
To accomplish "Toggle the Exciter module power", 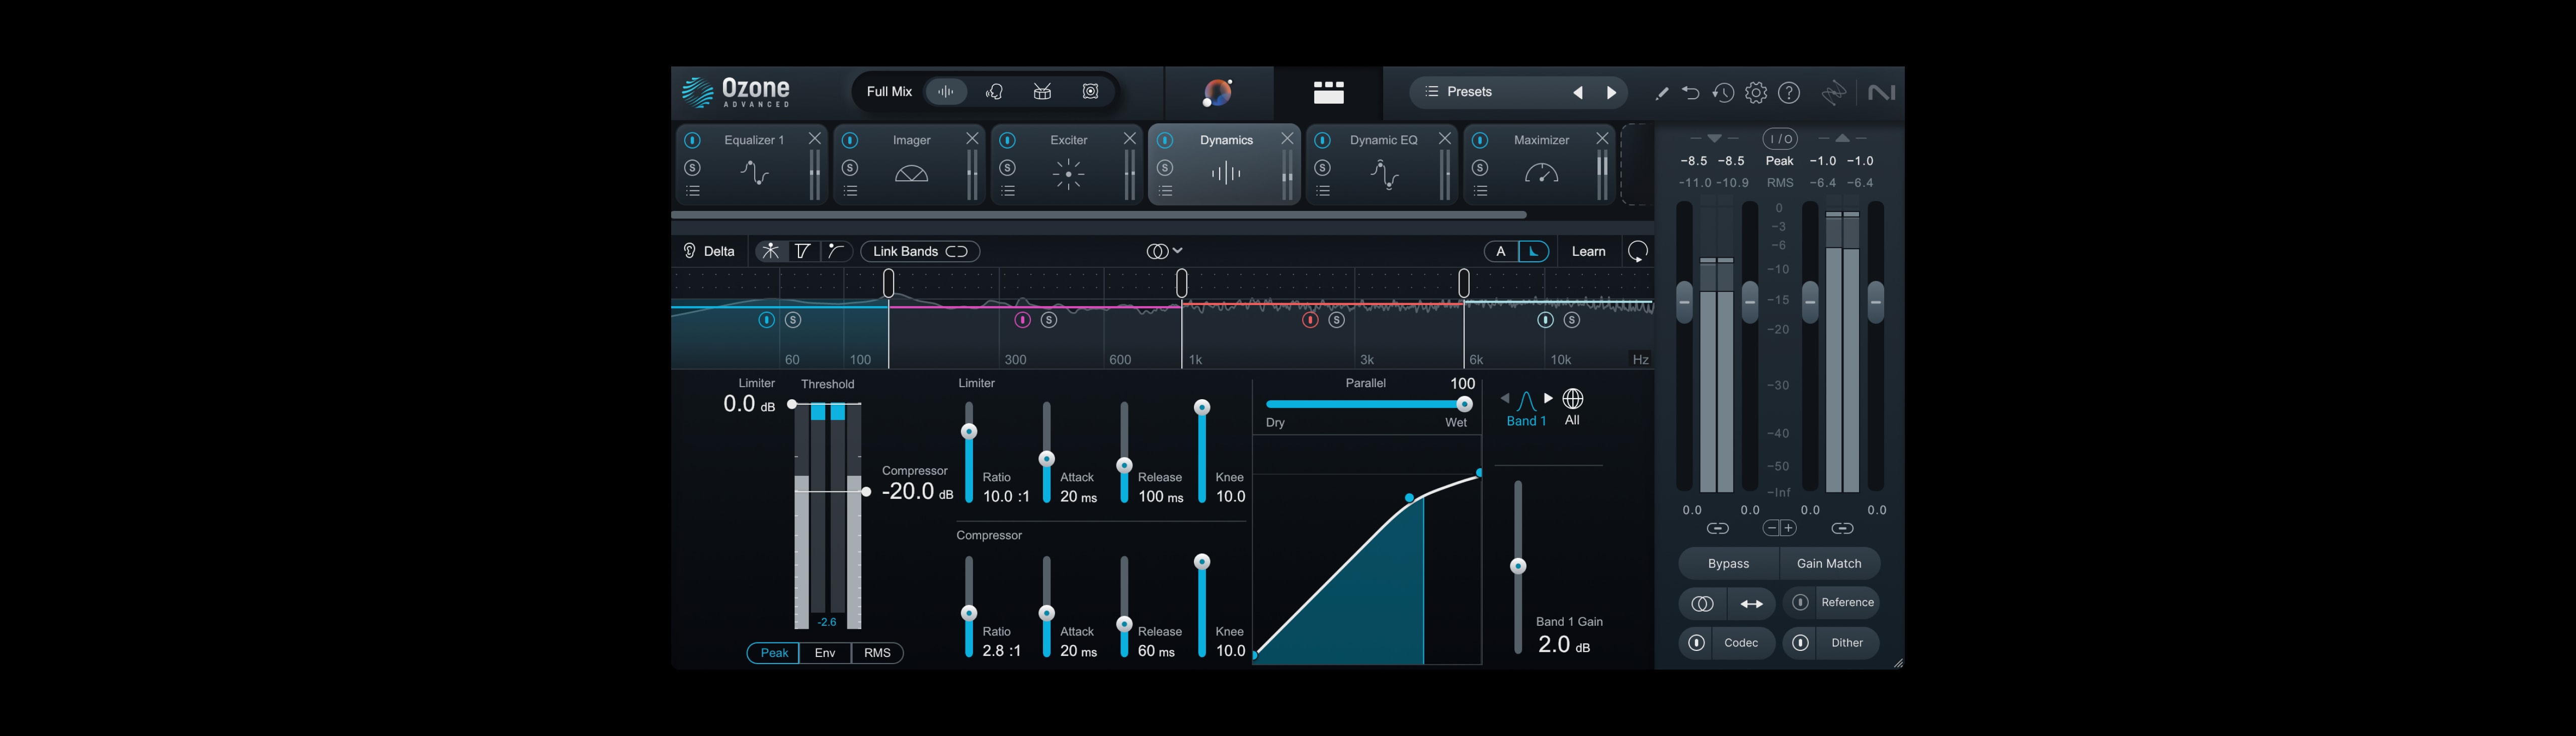I will click(1008, 140).
